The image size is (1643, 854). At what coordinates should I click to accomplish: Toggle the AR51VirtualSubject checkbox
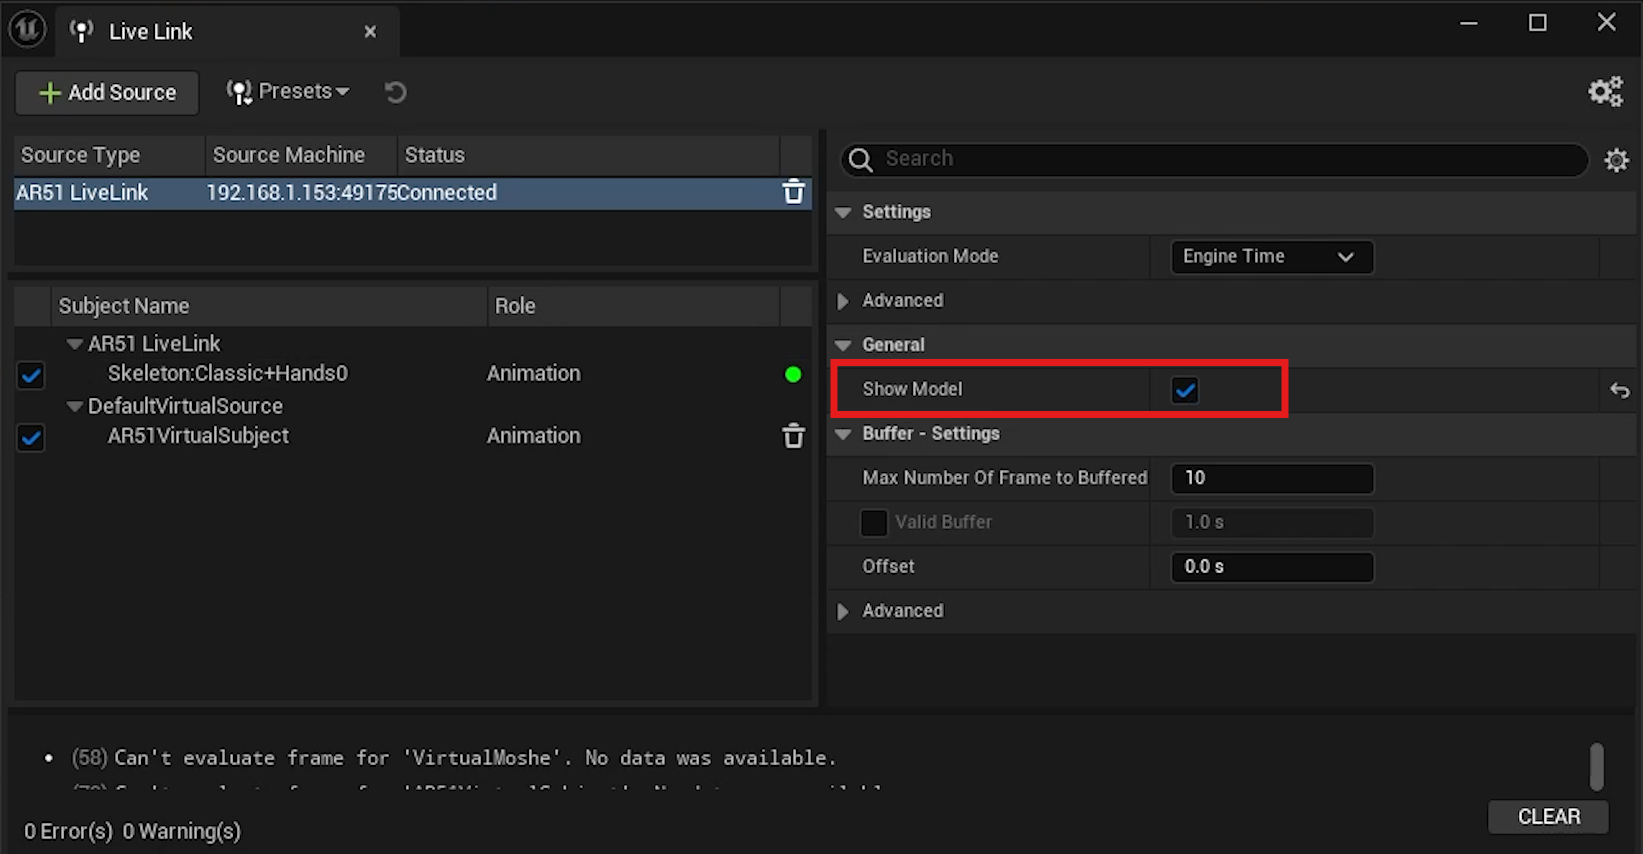pyautogui.click(x=31, y=437)
